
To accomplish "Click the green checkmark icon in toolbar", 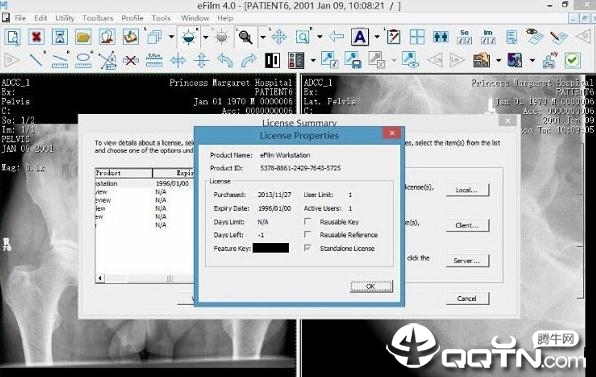I will (x=572, y=60).
